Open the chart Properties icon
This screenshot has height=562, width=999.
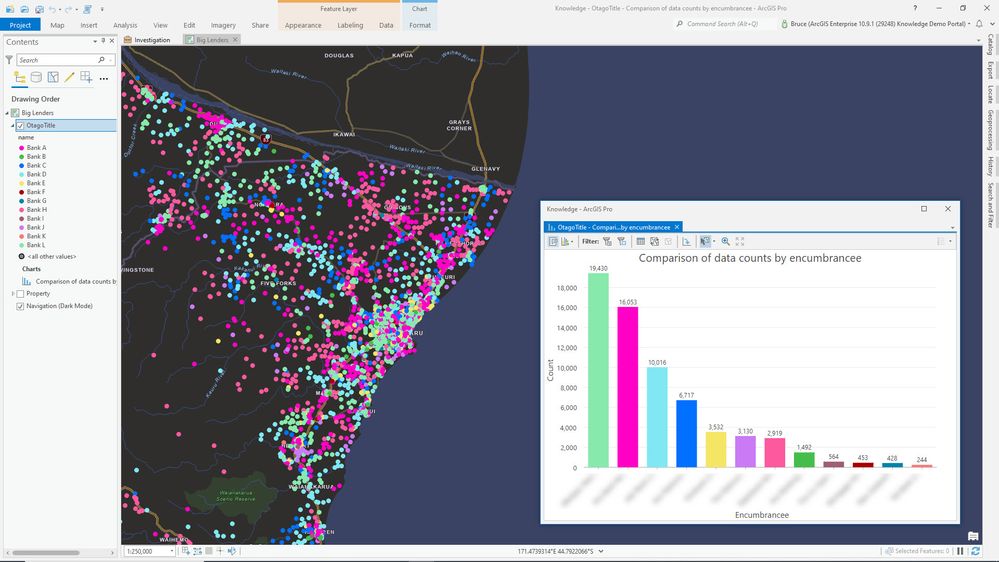(x=553, y=241)
